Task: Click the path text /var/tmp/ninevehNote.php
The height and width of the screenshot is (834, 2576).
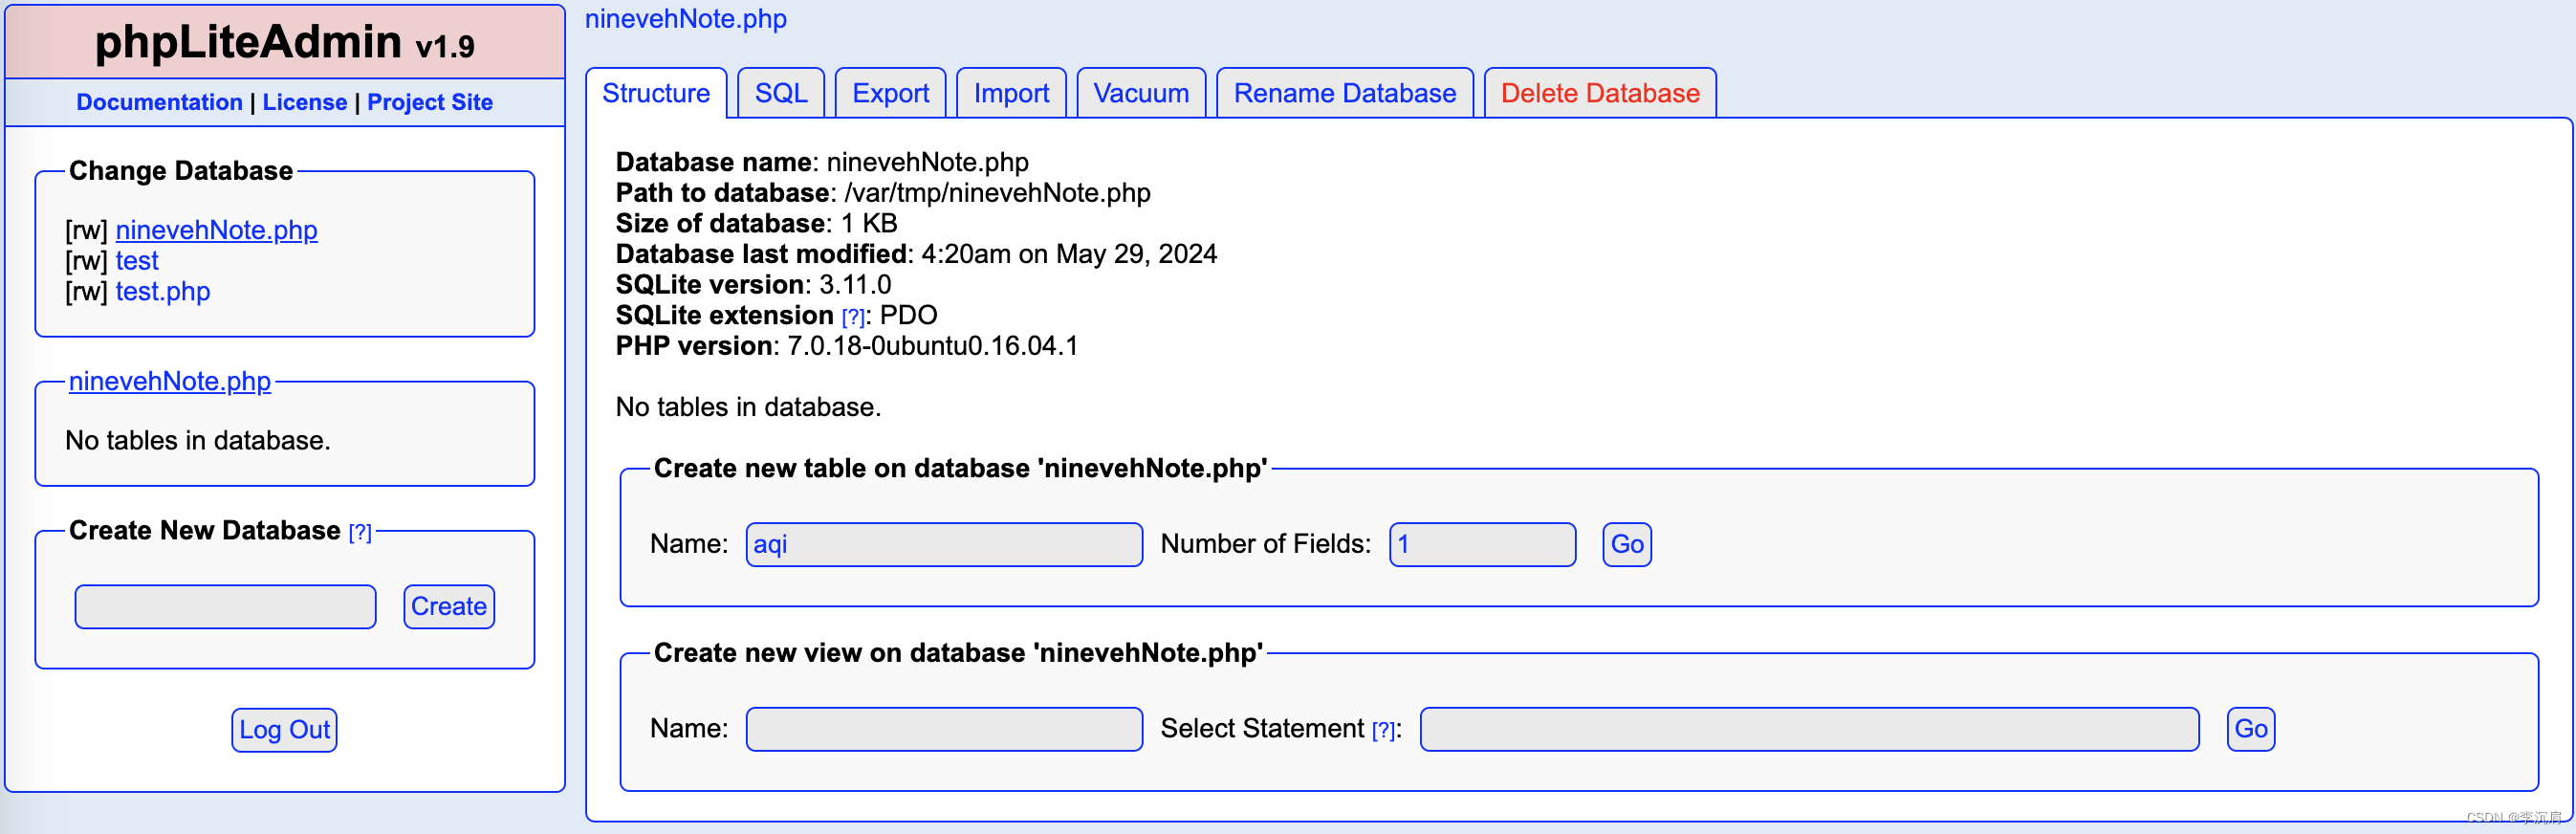Action: pos(997,193)
